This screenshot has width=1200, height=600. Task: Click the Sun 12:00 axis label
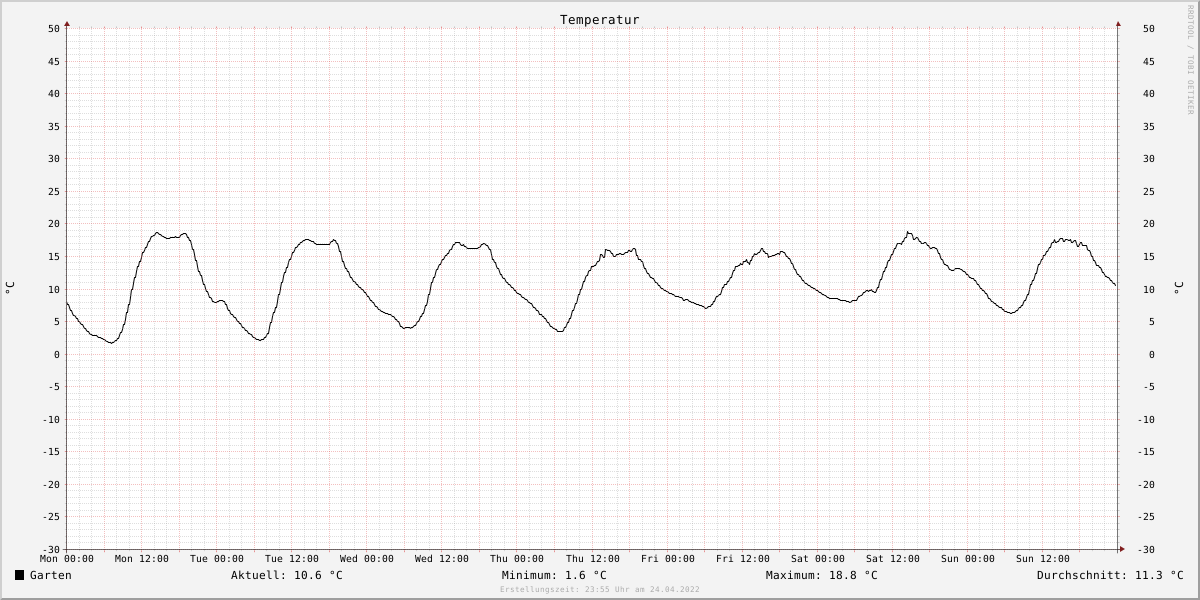1043,559
